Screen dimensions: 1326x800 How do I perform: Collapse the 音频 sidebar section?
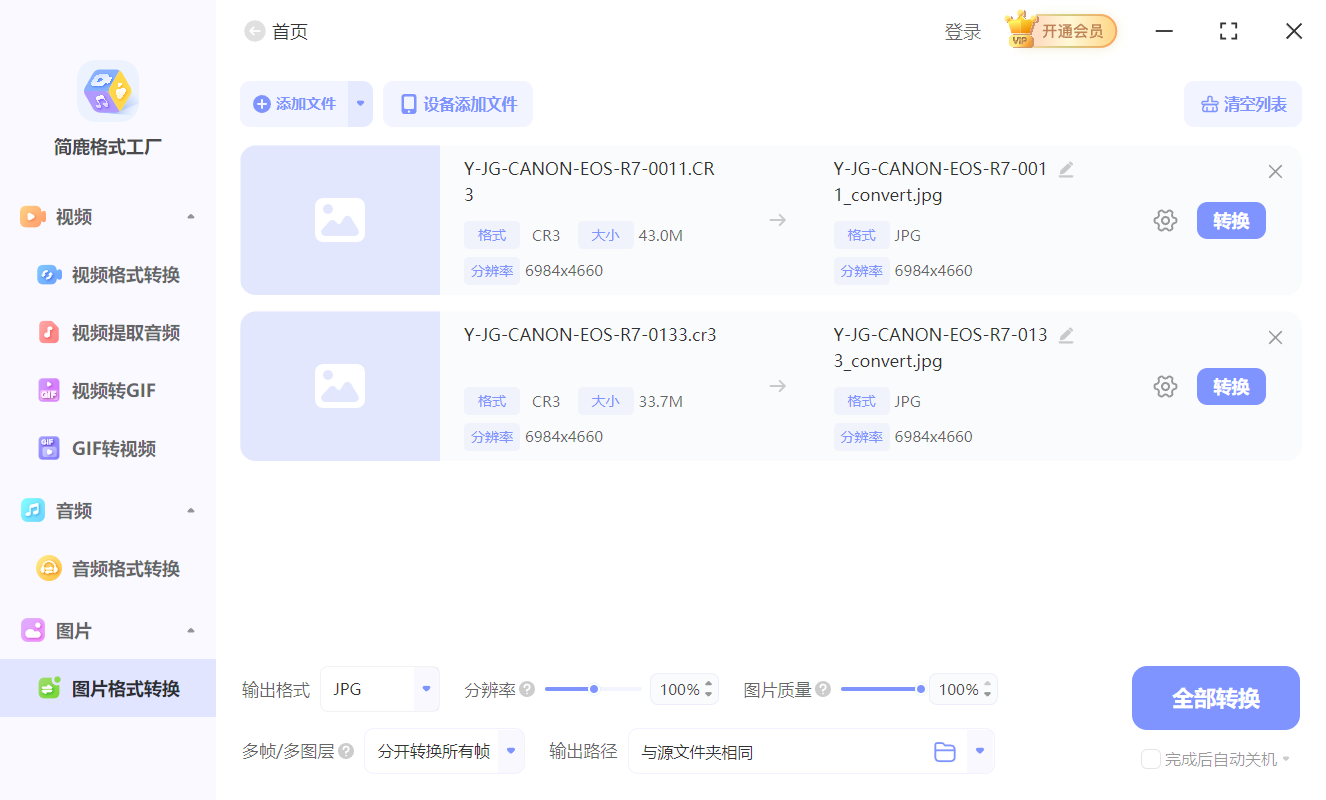(191, 511)
